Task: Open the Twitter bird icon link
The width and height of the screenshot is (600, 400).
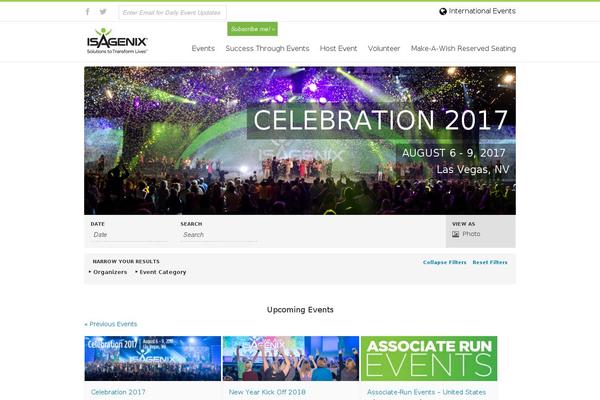Action: click(x=103, y=11)
